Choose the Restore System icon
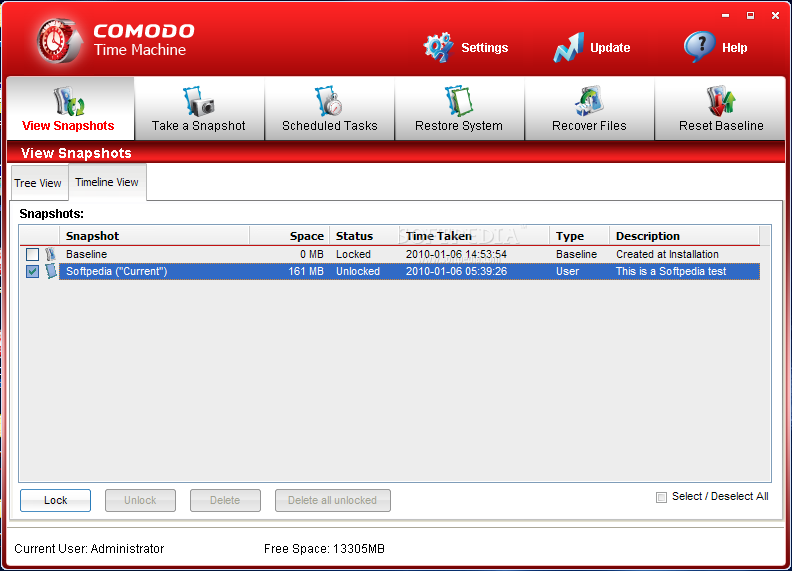Screen dimensions: 792x571 [x=459, y=102]
